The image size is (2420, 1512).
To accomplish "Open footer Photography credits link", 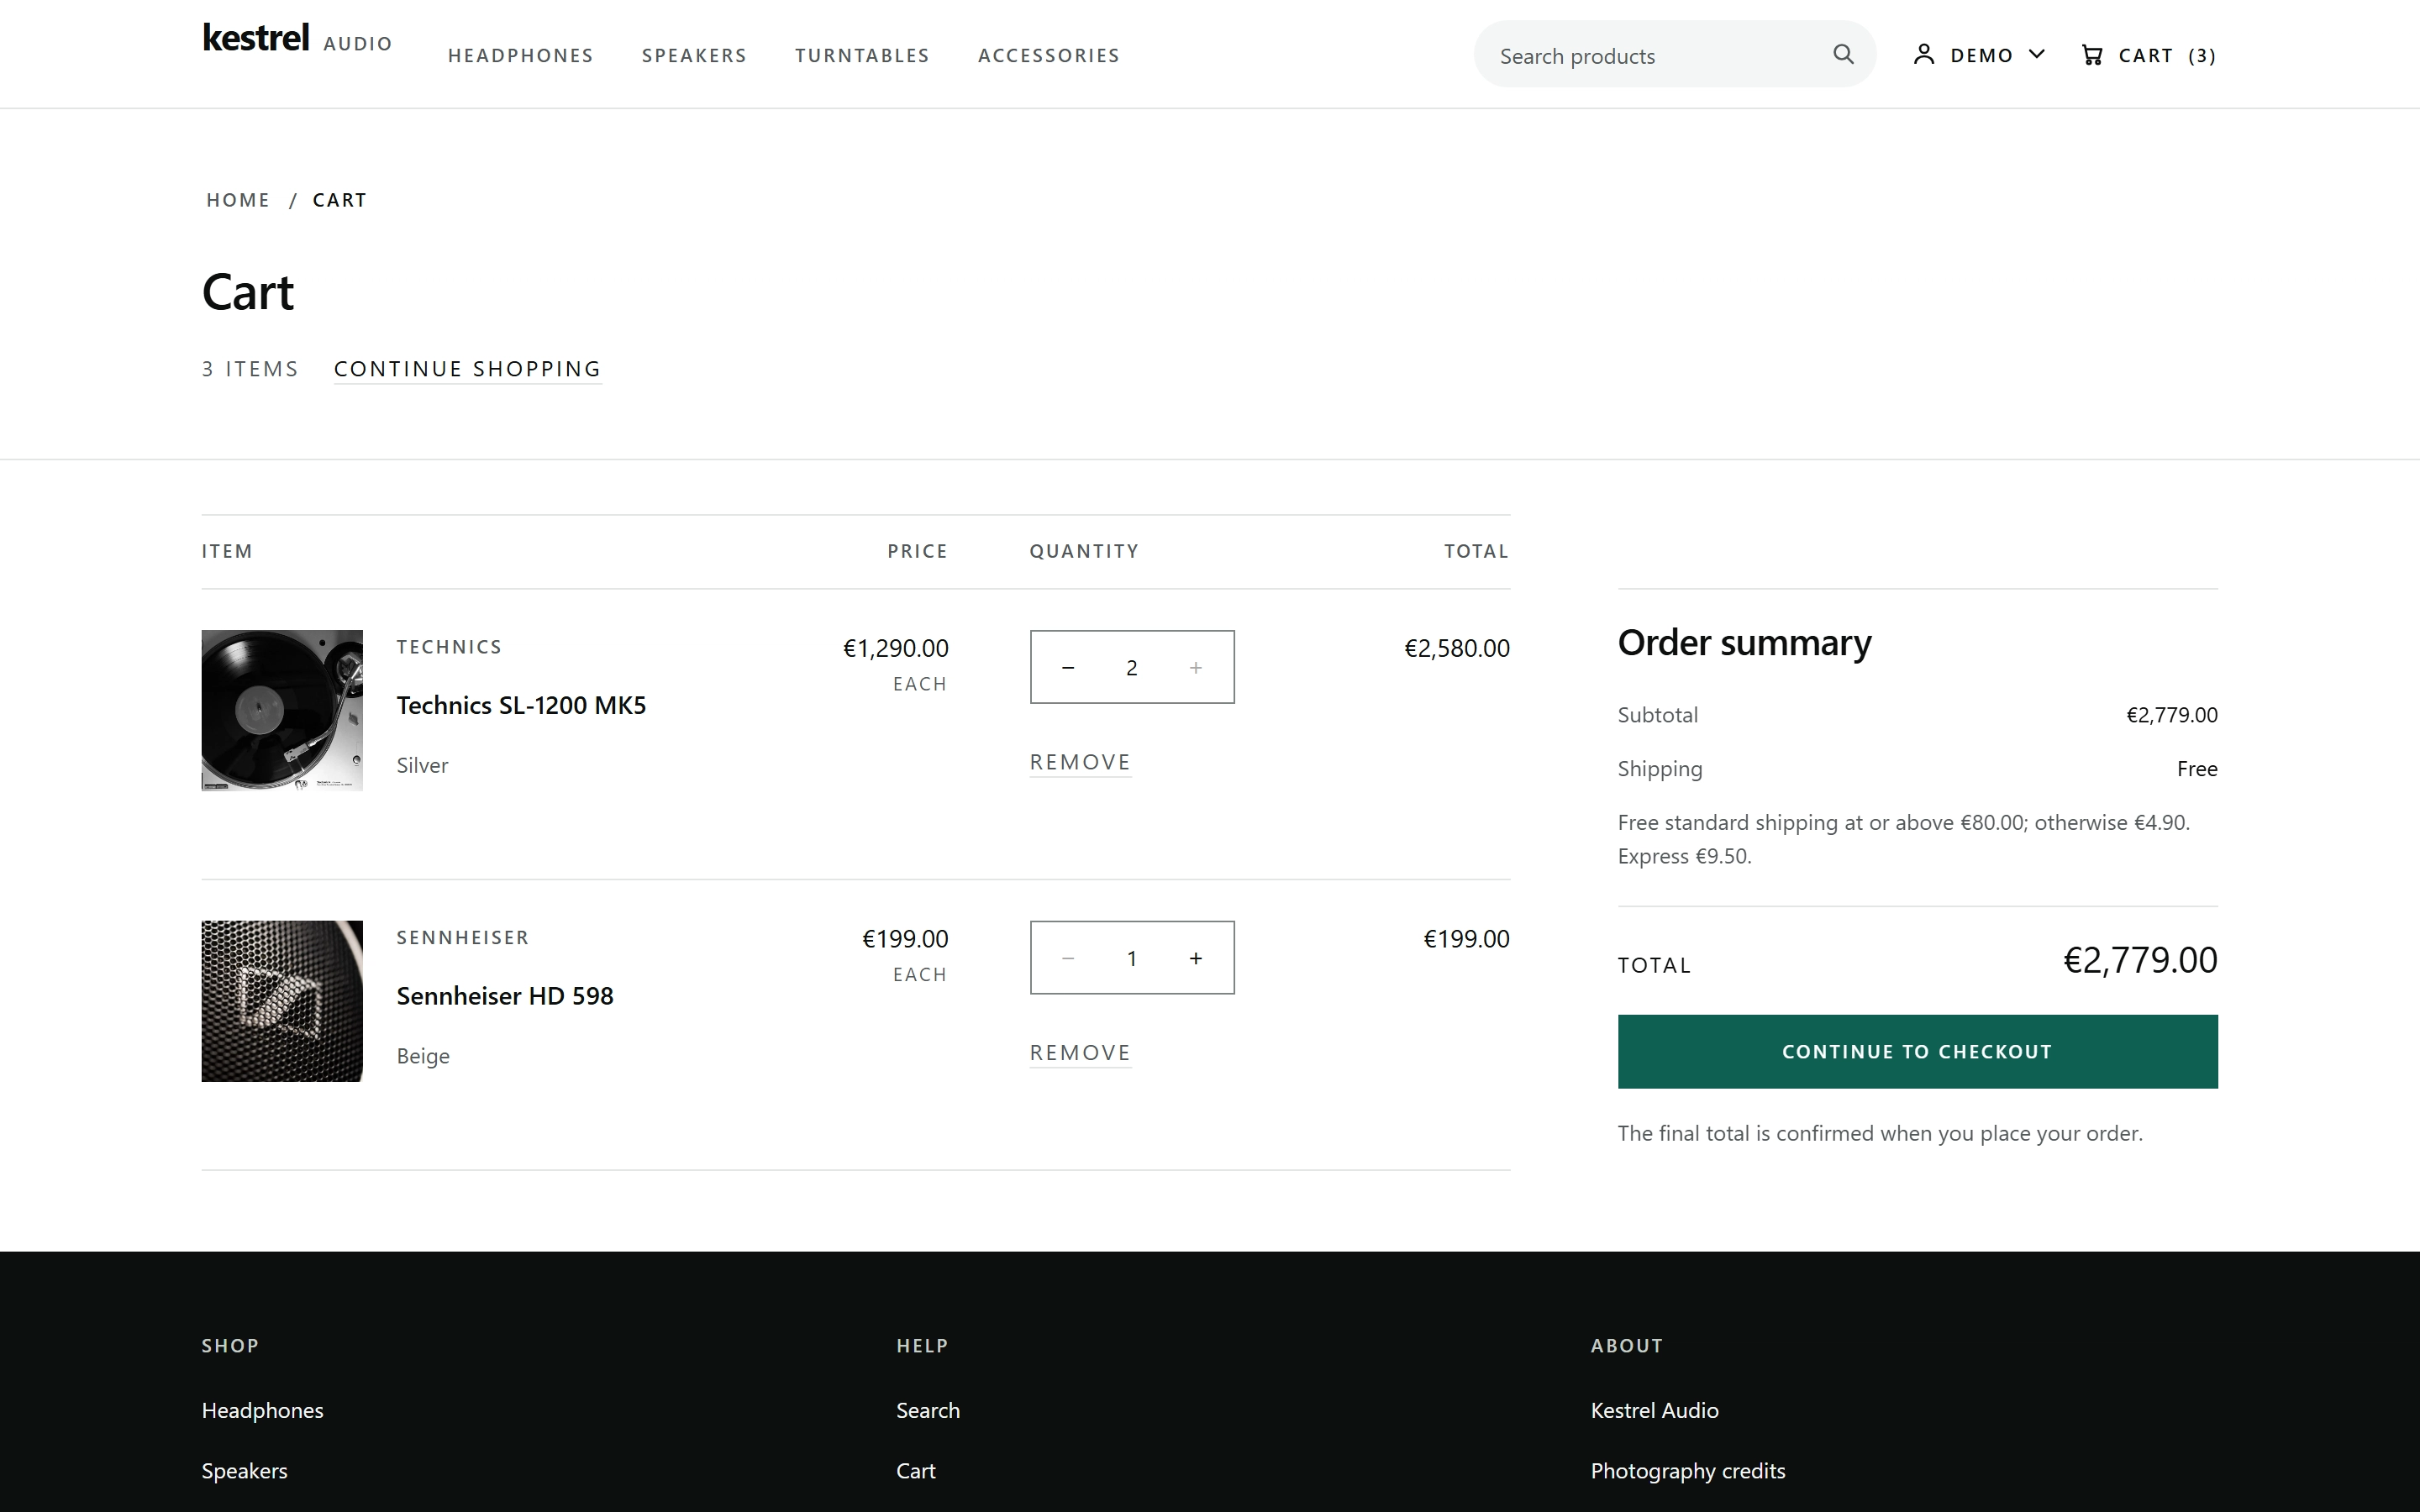I will click(x=1688, y=1471).
